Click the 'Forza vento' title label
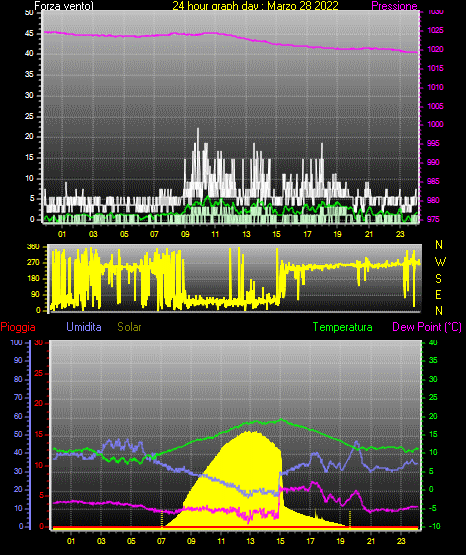Viewport: 466px width, 555px height. [64, 6]
